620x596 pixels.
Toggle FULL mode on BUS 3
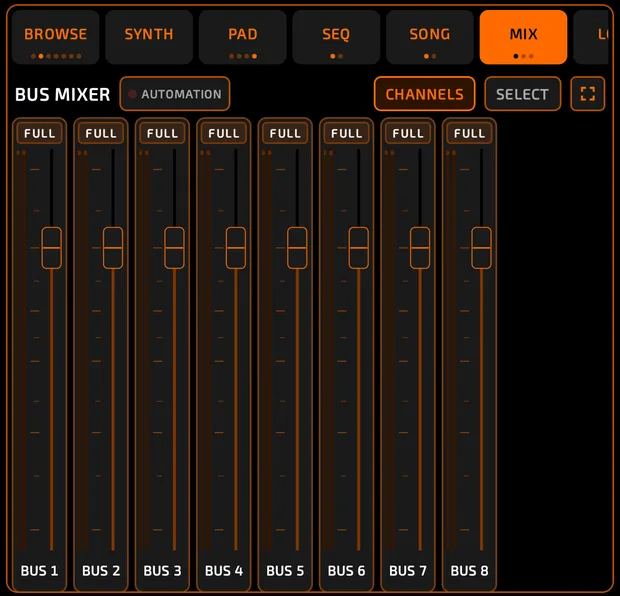click(x=162, y=133)
